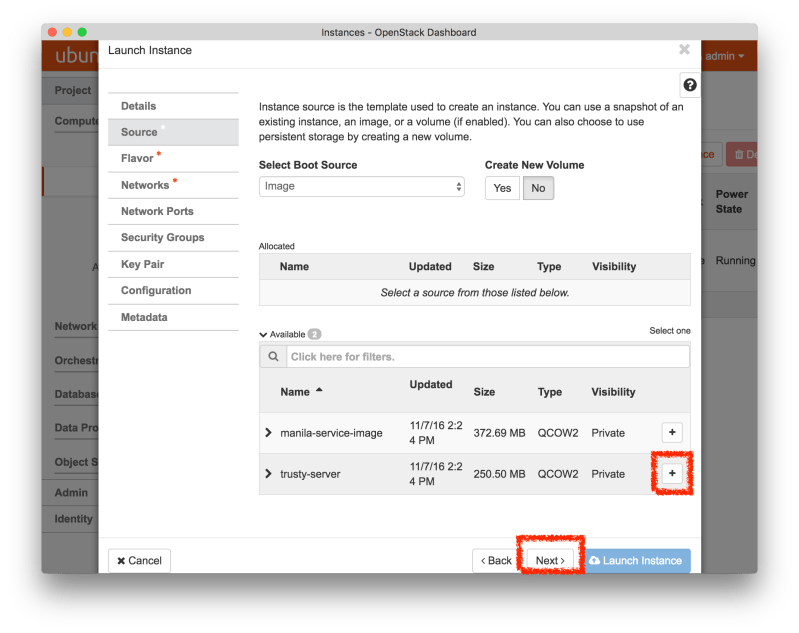Viewport: 799px width, 633px height.
Task: Open the Project menu in the sidebar
Action: [72, 90]
